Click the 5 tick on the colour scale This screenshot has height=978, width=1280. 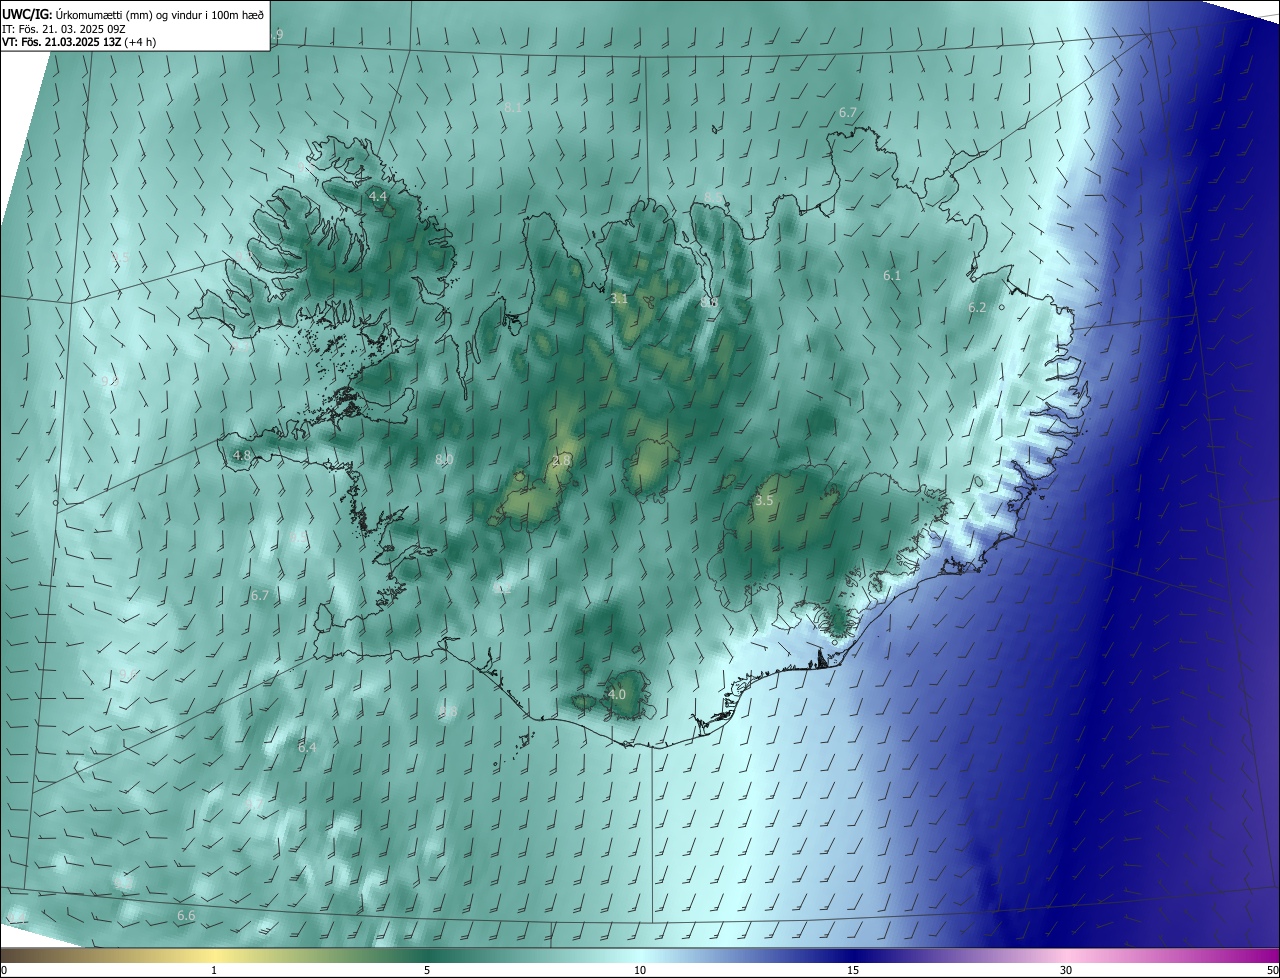pyautogui.click(x=427, y=970)
